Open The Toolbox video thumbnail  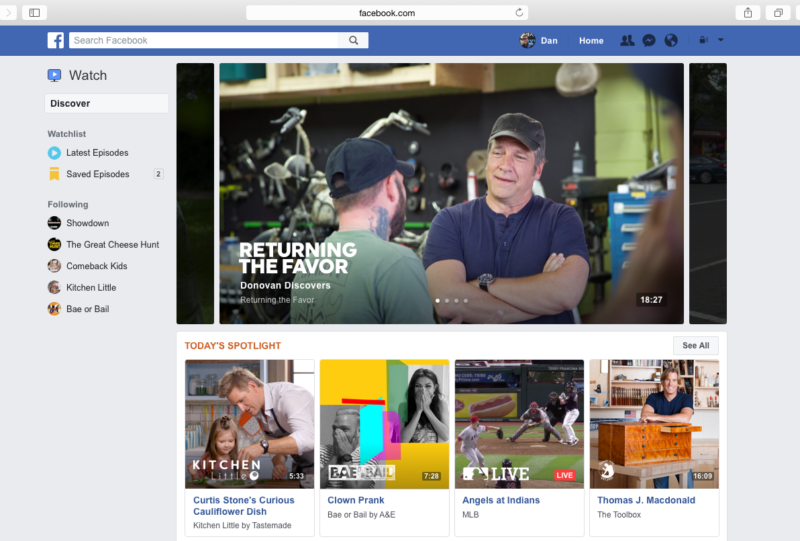pyautogui.click(x=654, y=424)
